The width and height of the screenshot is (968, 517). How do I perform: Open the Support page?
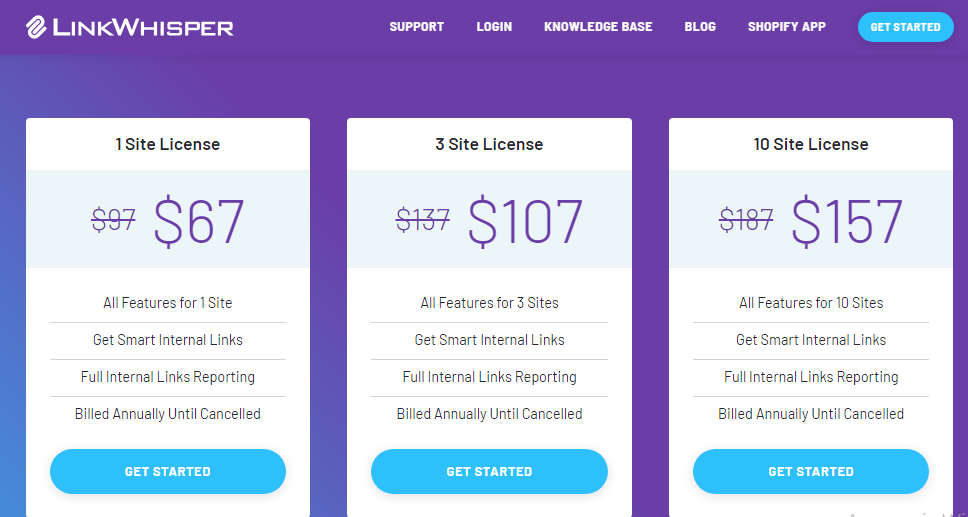tap(417, 27)
